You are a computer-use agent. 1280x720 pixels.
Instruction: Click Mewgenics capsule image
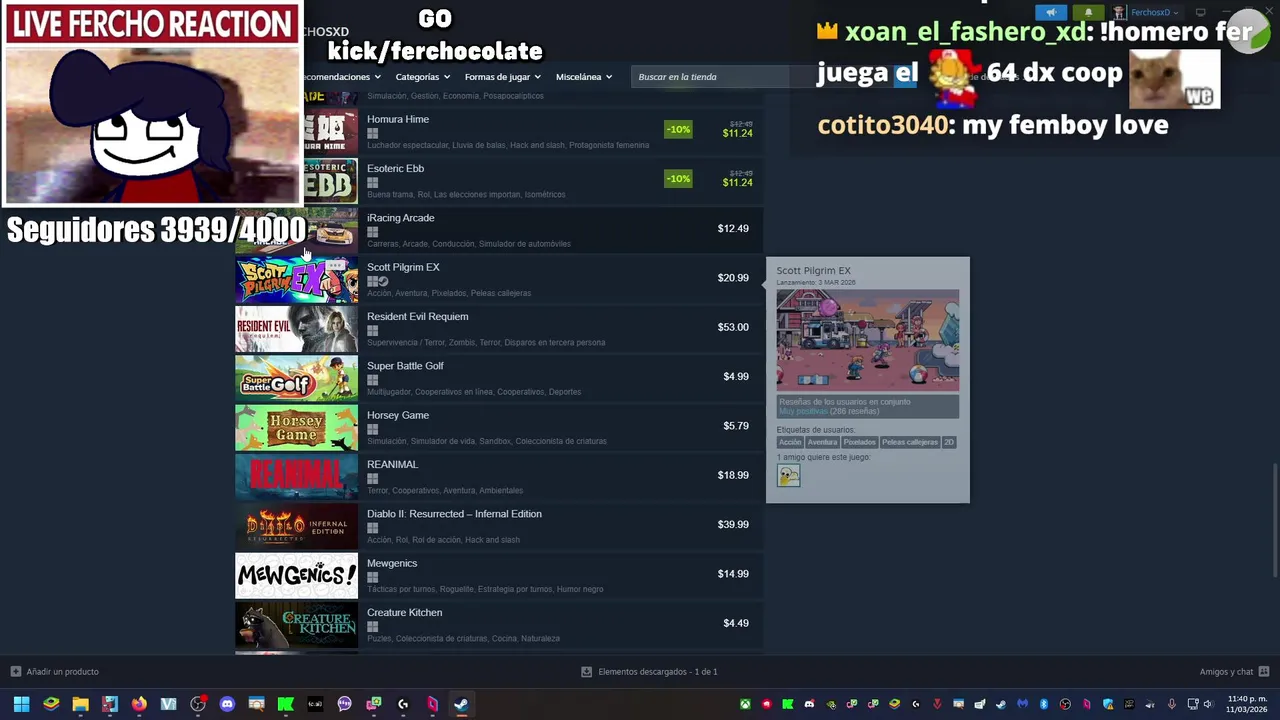(296, 576)
